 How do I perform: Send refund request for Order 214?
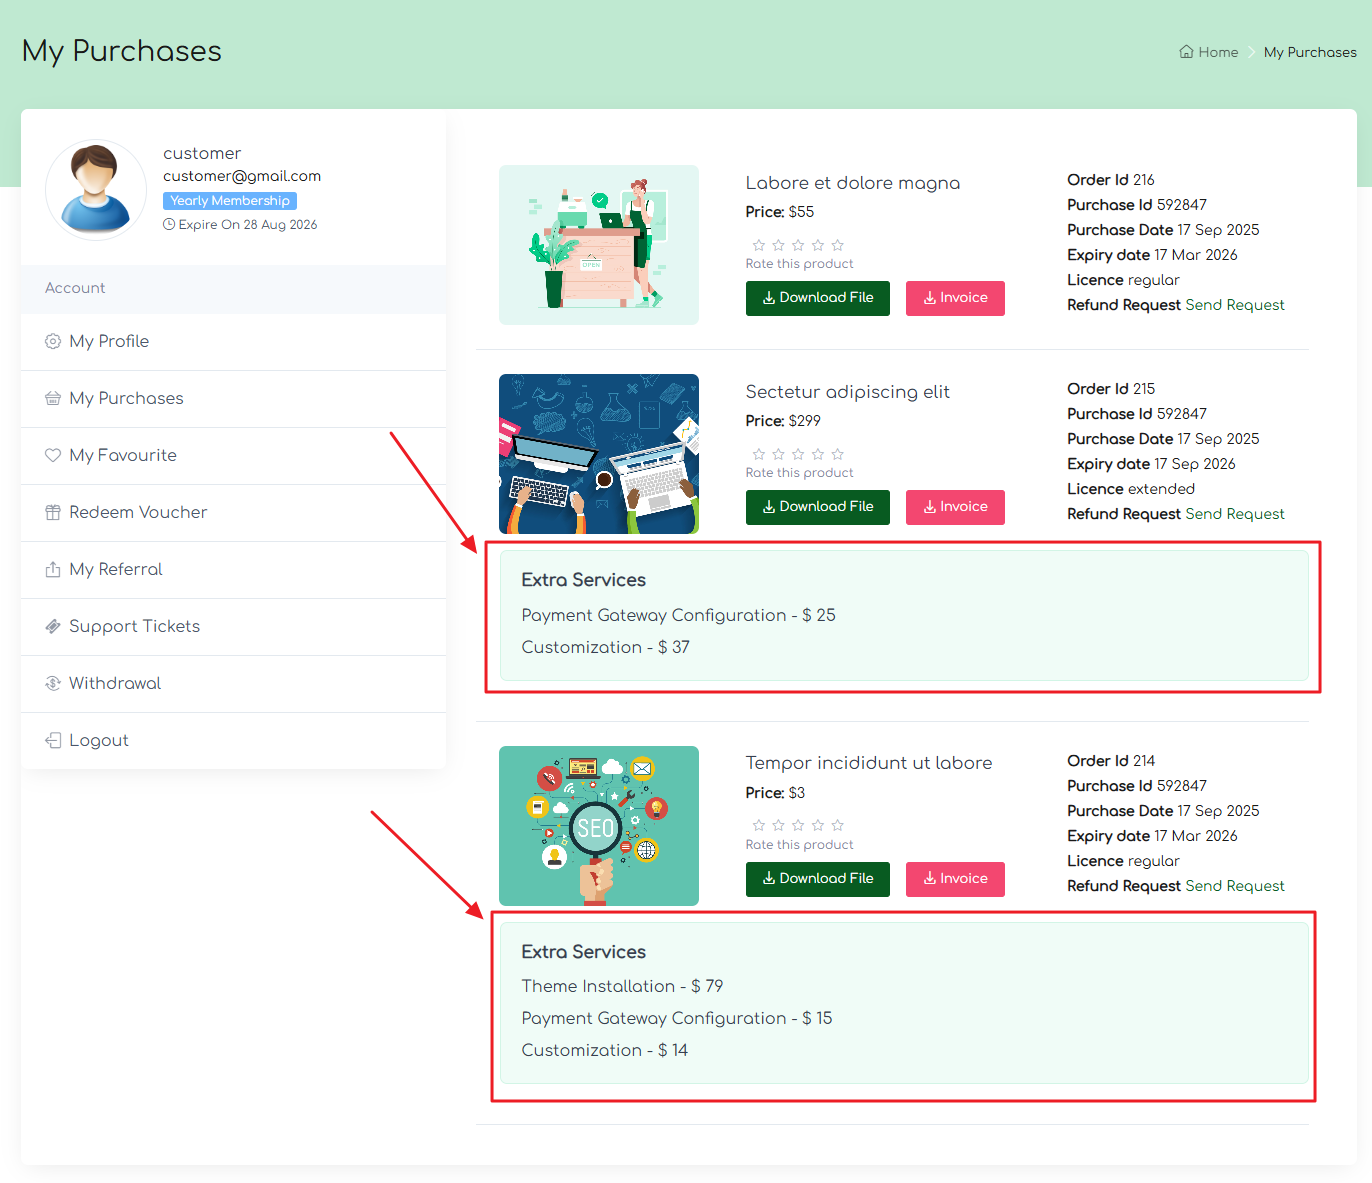(x=1235, y=886)
